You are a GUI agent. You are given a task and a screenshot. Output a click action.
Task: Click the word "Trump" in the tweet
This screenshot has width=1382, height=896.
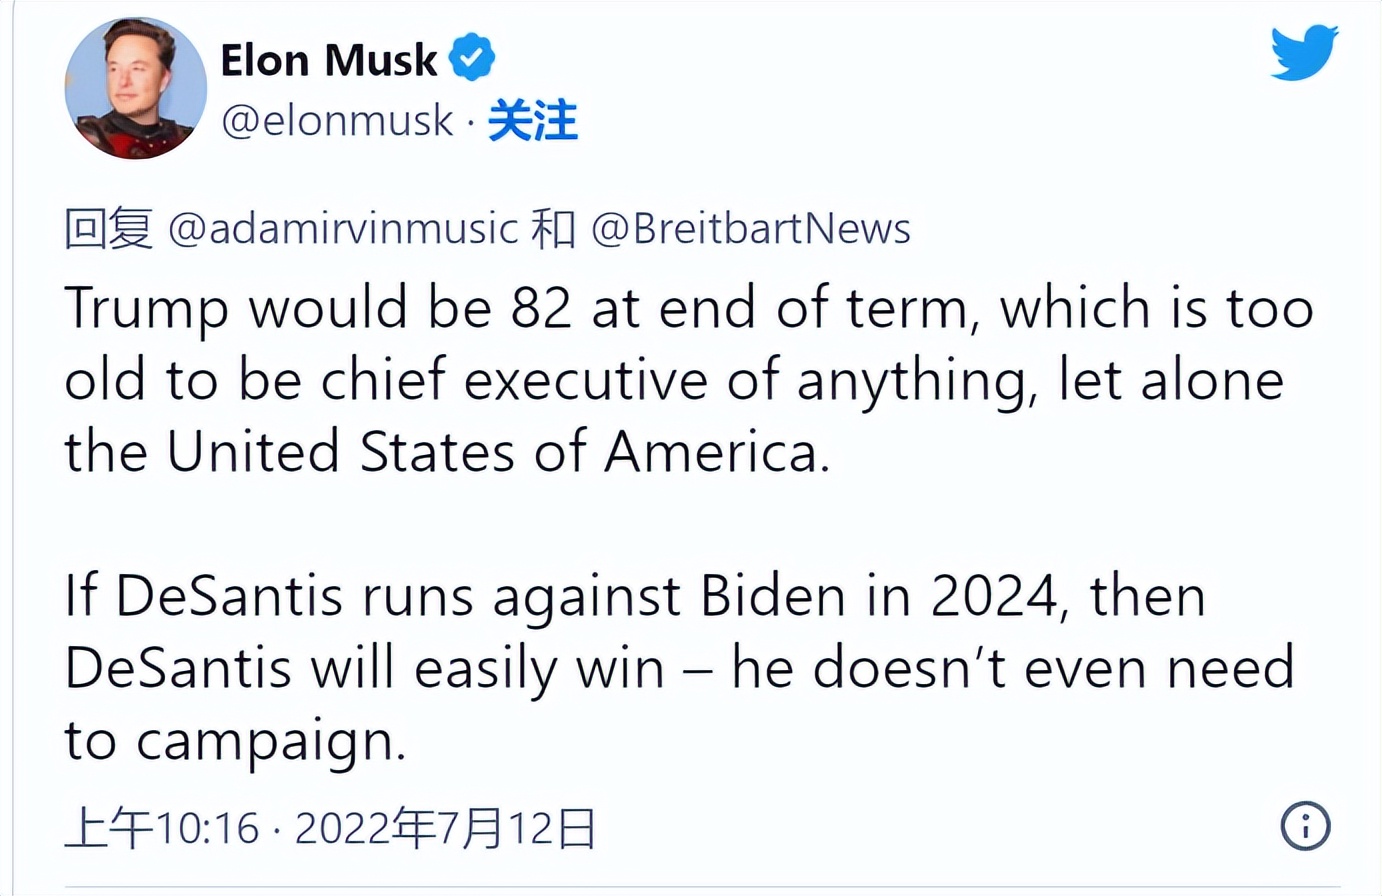click(147, 308)
